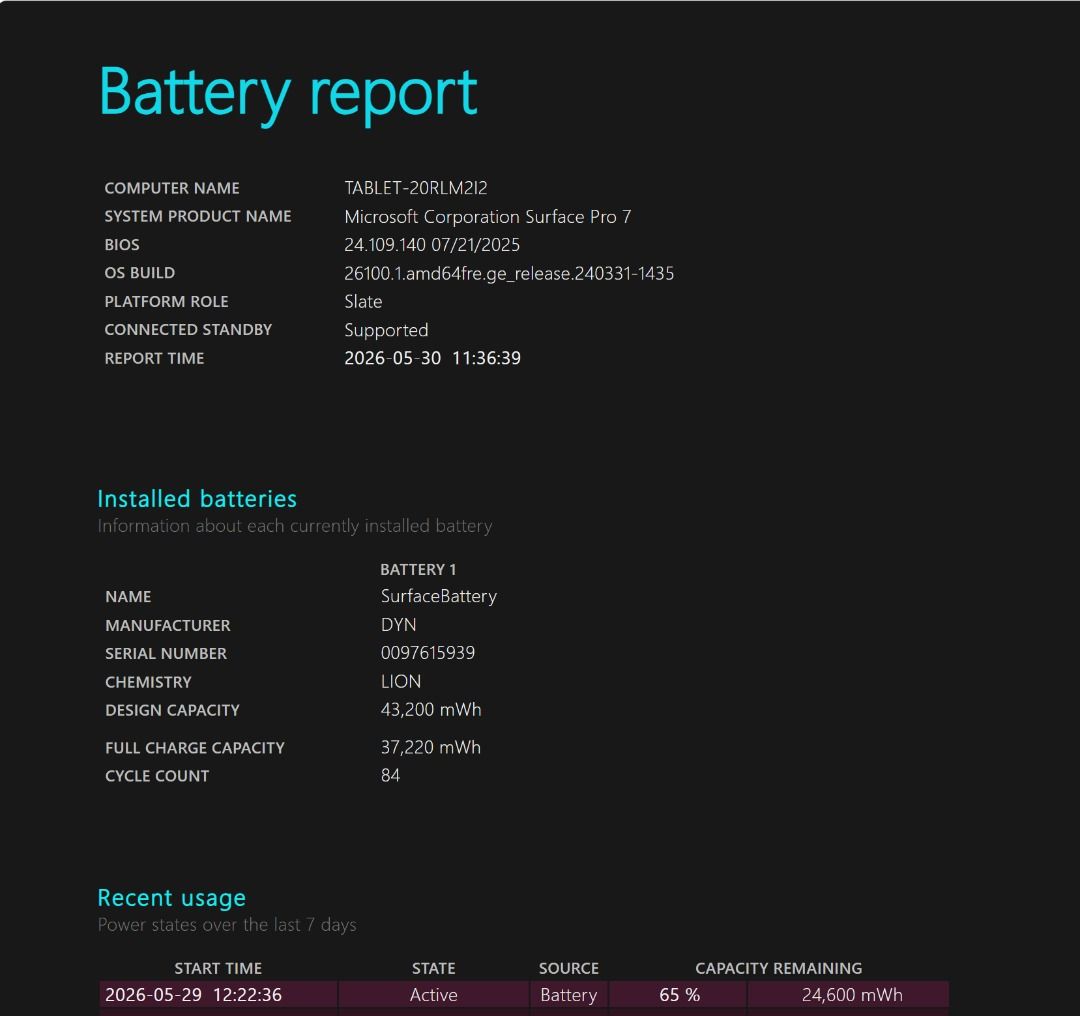Click the FULL CHARGE CAPACITY label
The height and width of the screenshot is (1016, 1080).
pyautogui.click(x=195, y=748)
